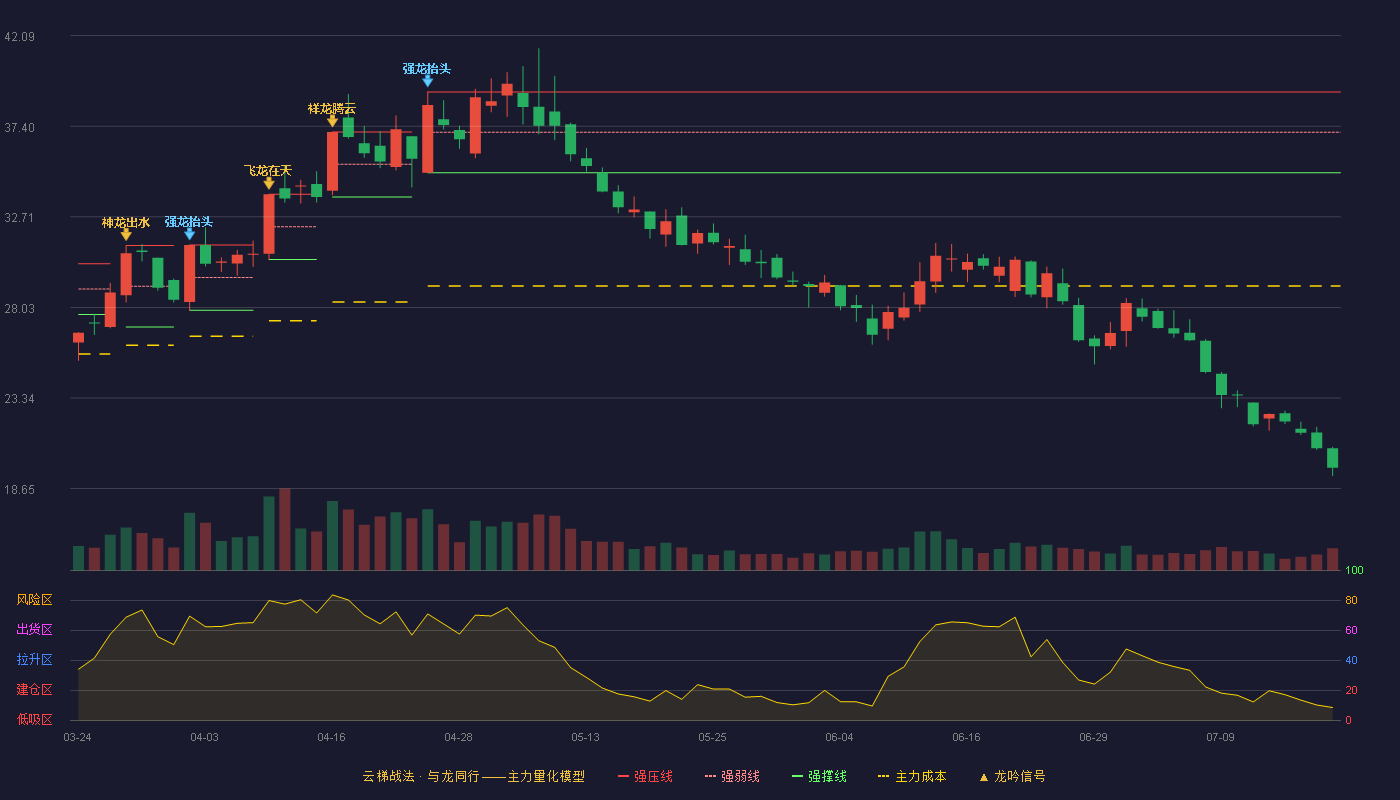This screenshot has height=800, width=1400.
Task: Click the long solid green support line
Action: (884, 173)
